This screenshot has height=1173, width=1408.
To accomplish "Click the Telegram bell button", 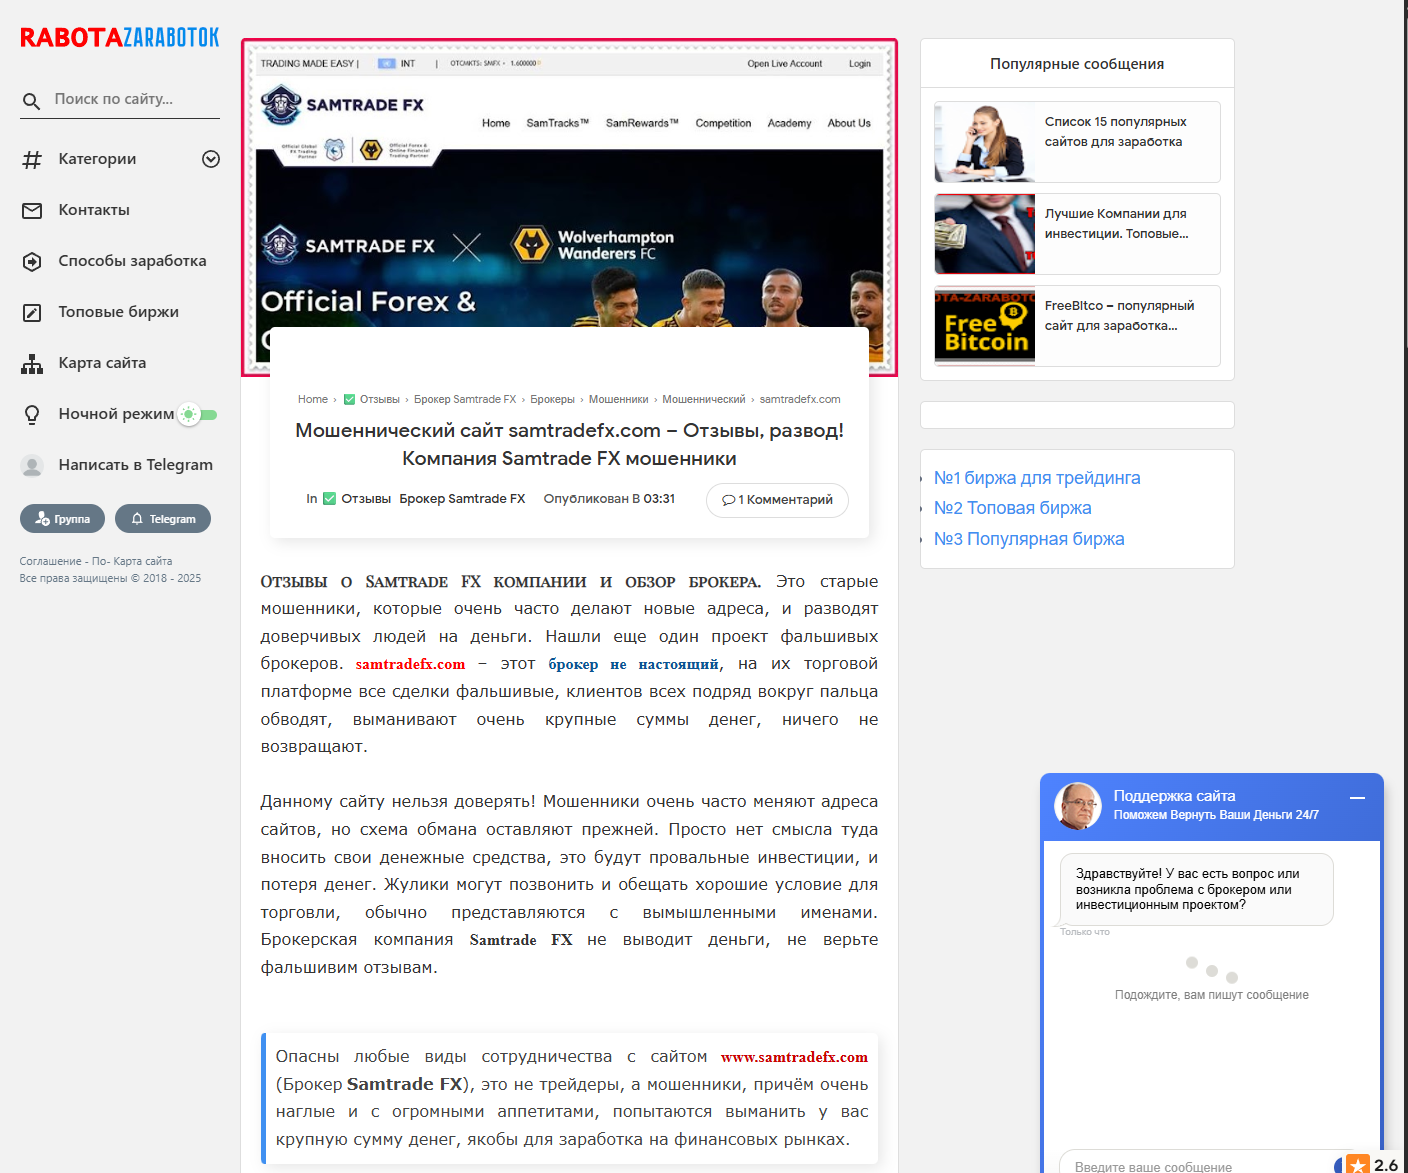I will pos(162,519).
